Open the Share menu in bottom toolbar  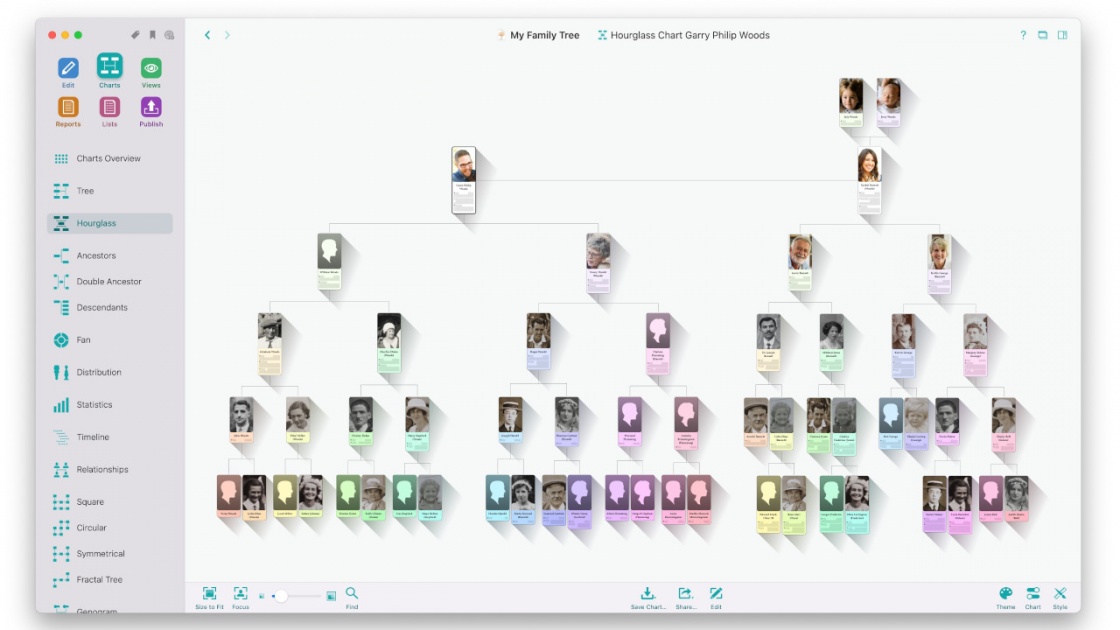pos(685,594)
